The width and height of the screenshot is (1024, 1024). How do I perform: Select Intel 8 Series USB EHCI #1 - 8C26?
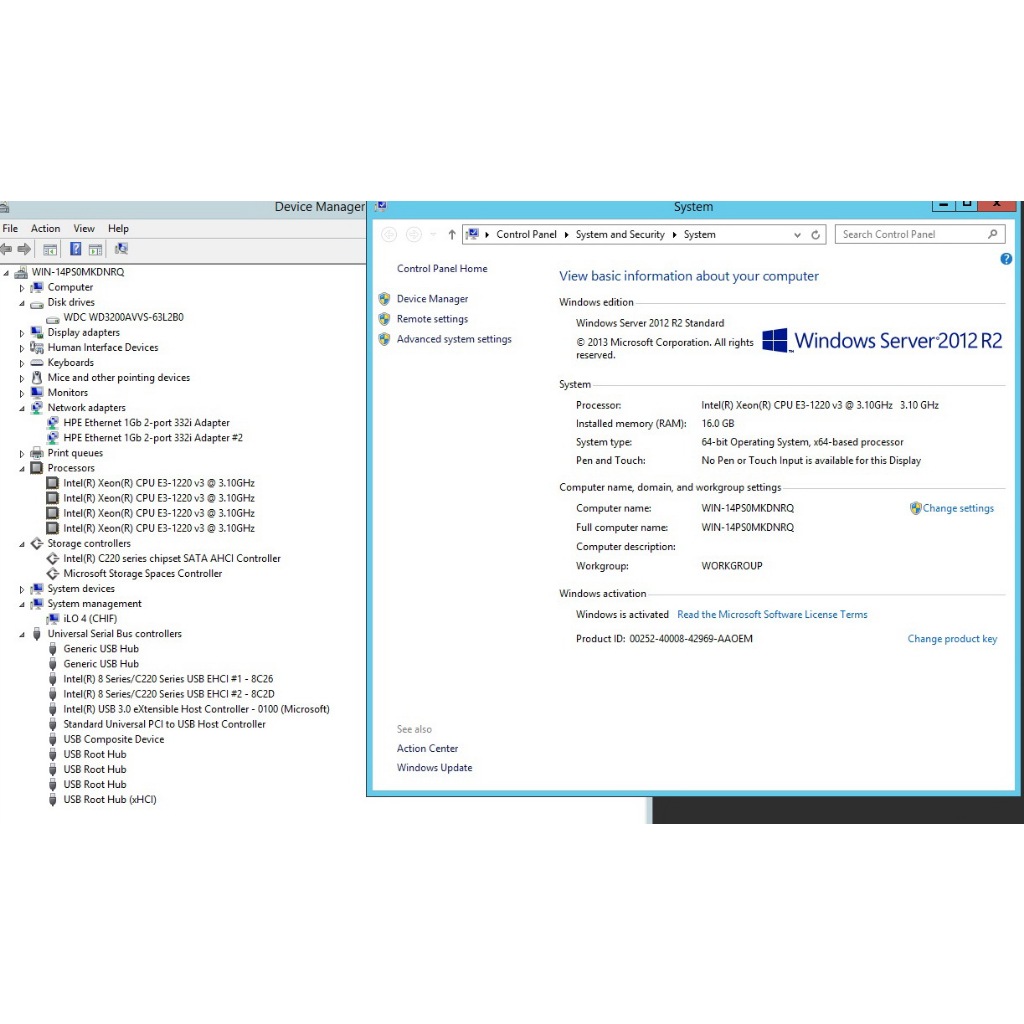coord(168,679)
